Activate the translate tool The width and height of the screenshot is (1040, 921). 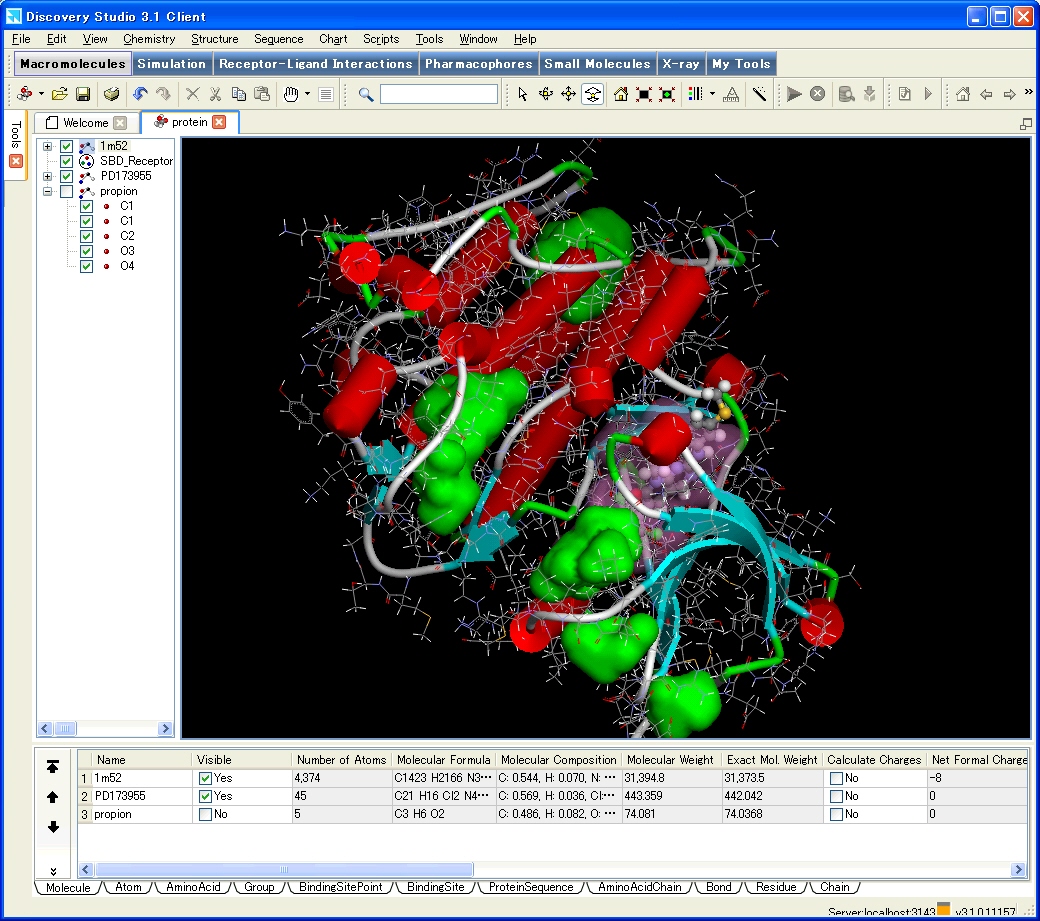pyautogui.click(x=568, y=94)
